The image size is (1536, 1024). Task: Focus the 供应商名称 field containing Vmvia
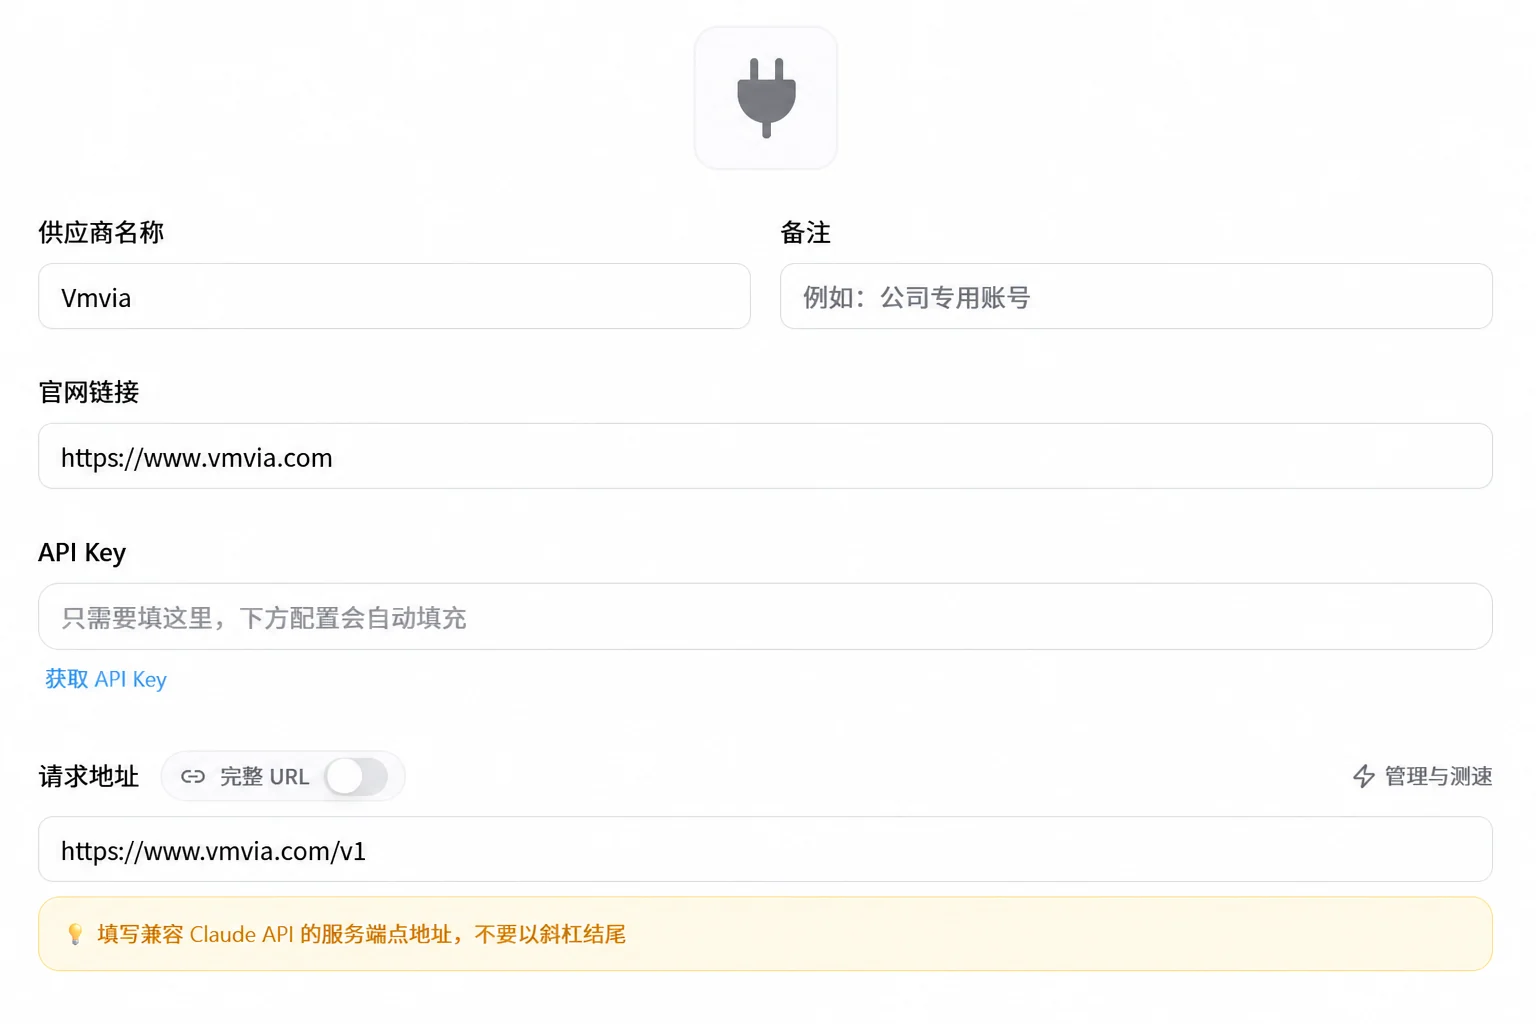click(x=394, y=296)
